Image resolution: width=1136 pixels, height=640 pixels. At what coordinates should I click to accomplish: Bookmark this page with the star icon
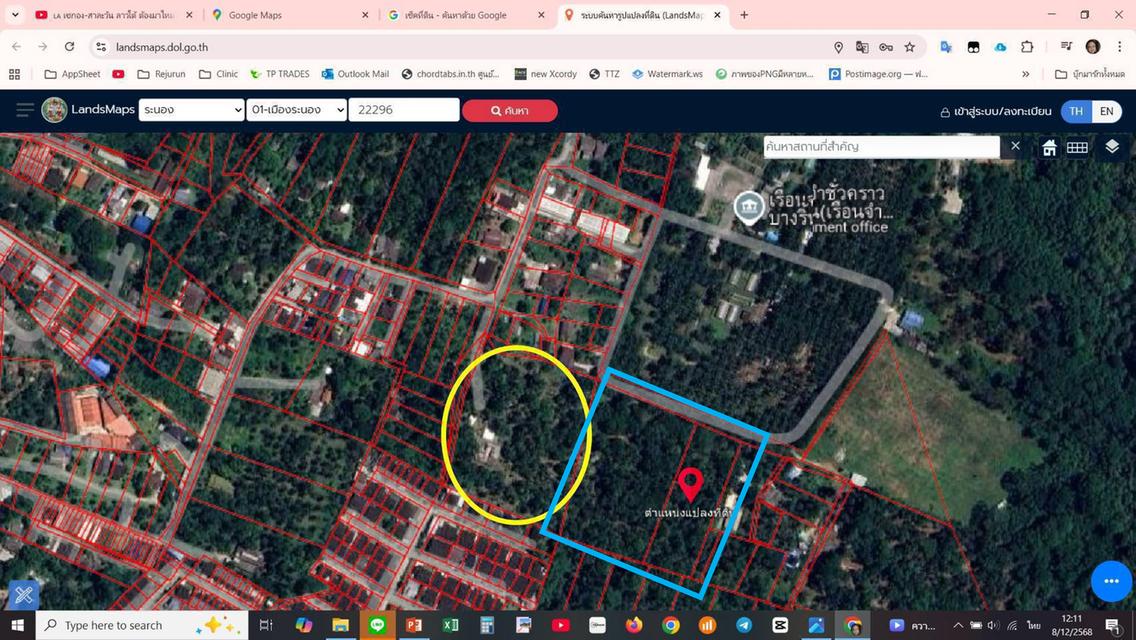point(910,47)
